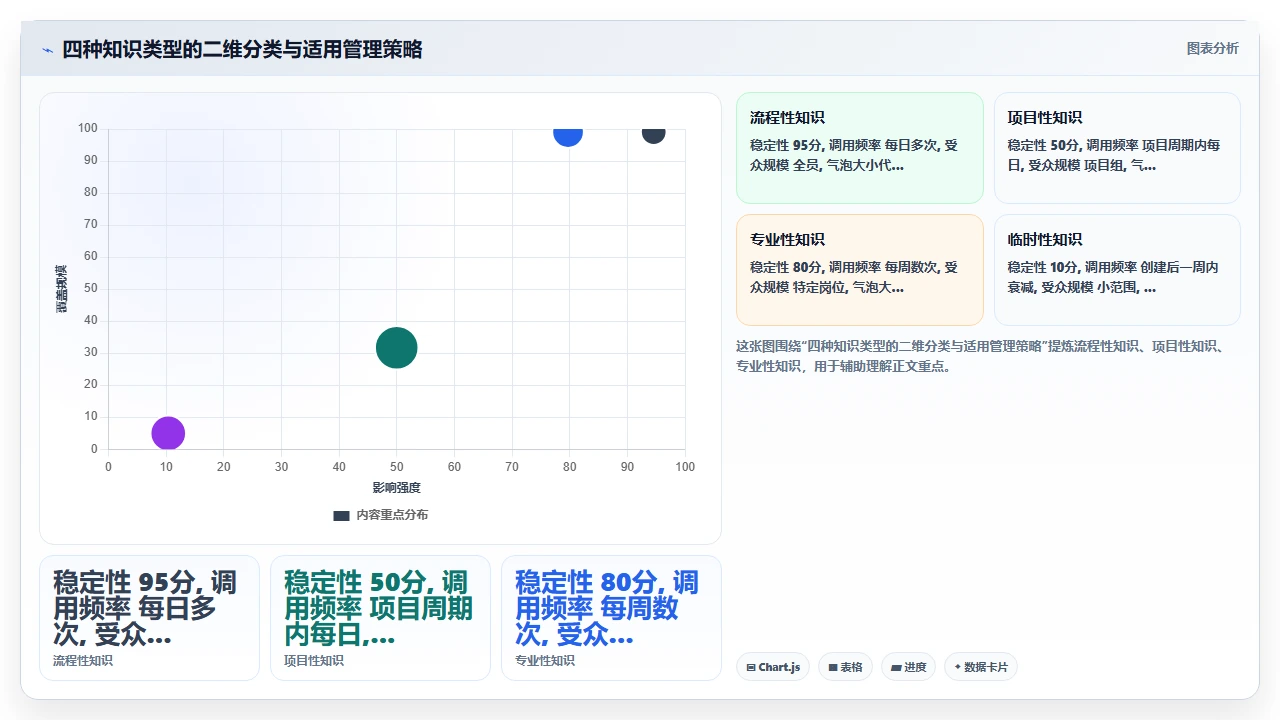Image resolution: width=1280 pixels, height=720 pixels.
Task: Click the 图表分析 label in header
Action: (1212, 48)
